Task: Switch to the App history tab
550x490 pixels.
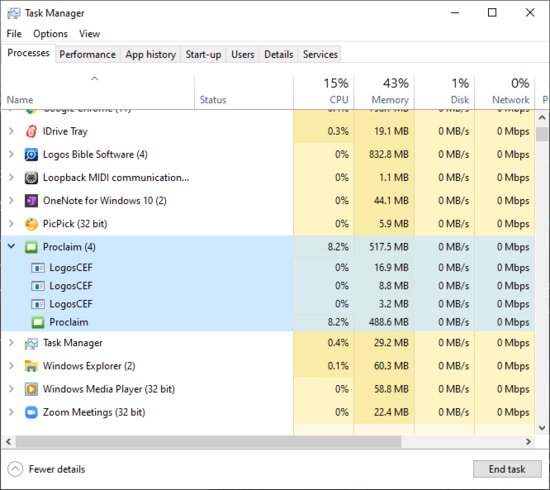Action: [x=150, y=54]
